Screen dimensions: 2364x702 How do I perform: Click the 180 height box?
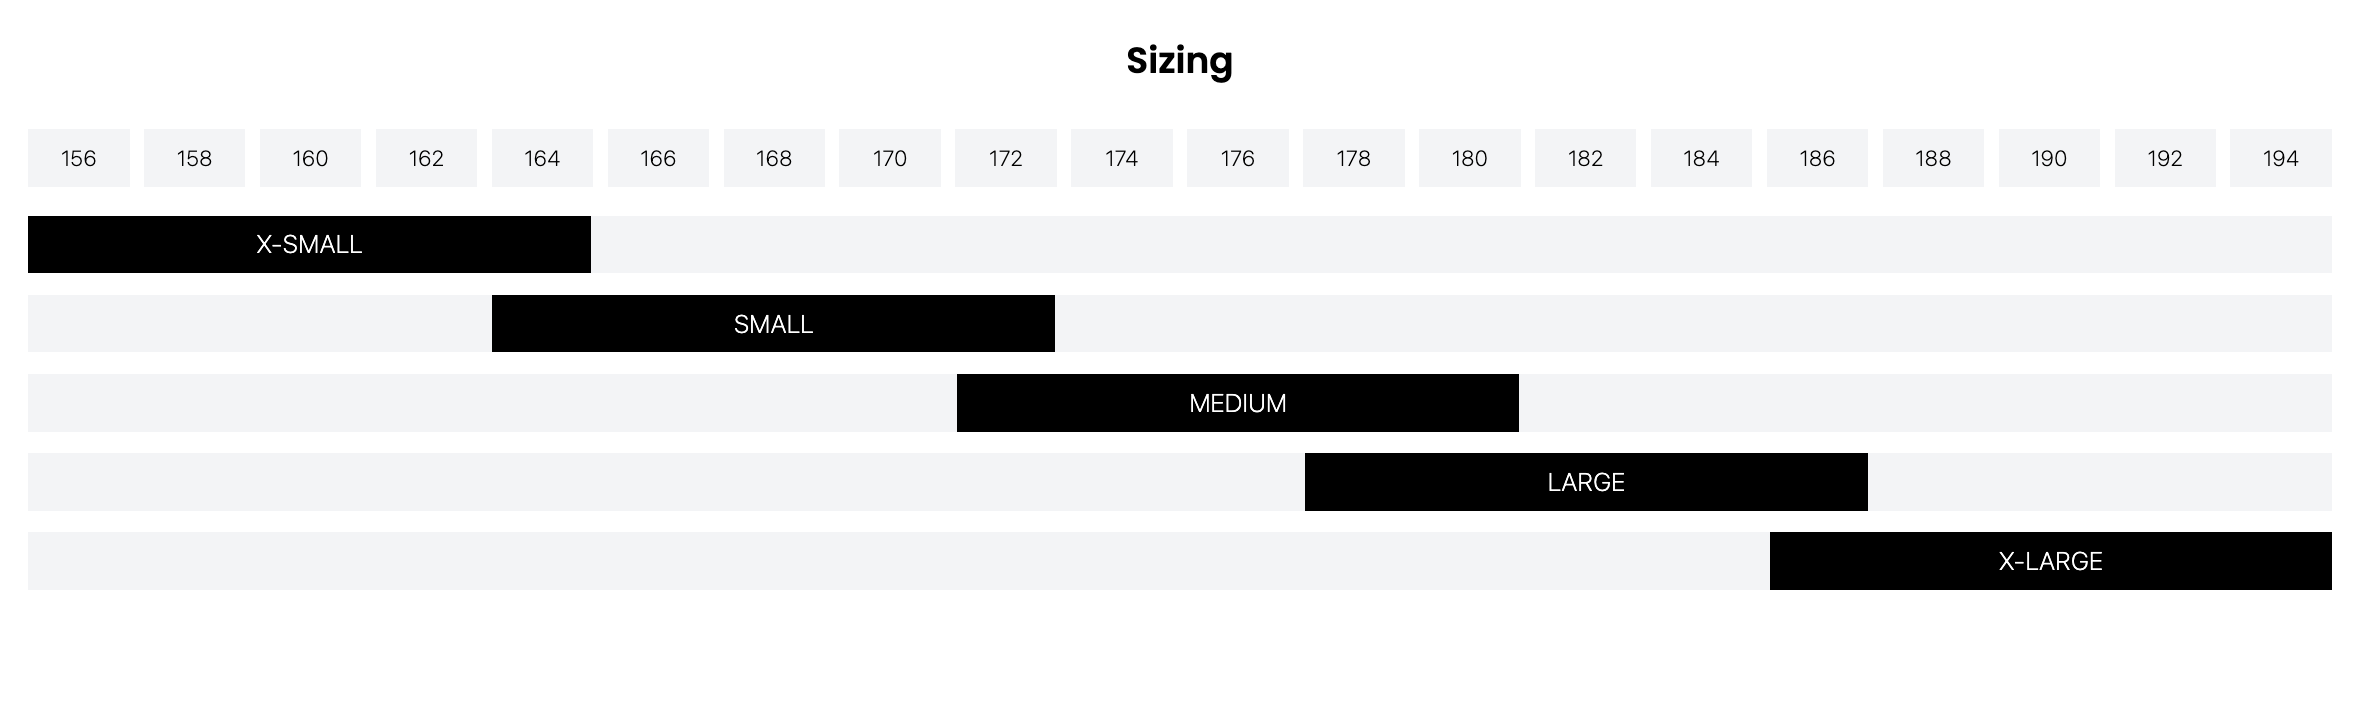click(x=1469, y=158)
